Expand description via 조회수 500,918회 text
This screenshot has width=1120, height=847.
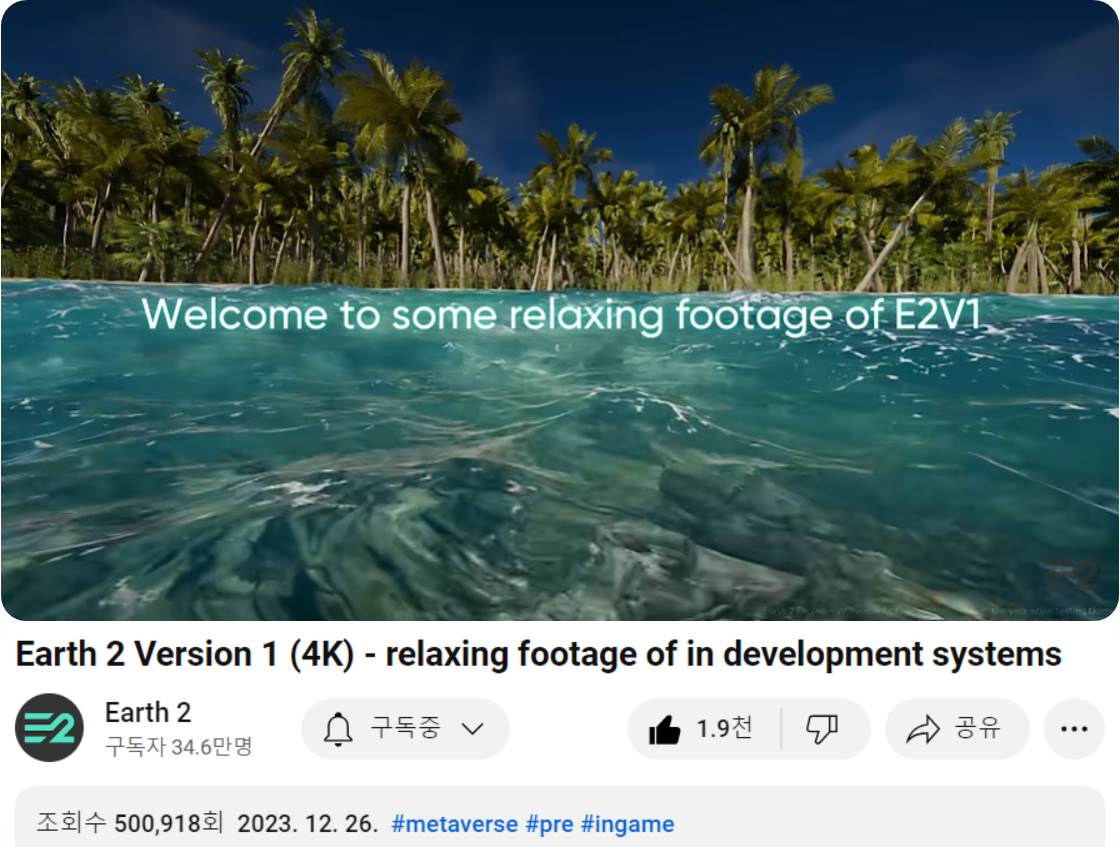click(x=129, y=824)
